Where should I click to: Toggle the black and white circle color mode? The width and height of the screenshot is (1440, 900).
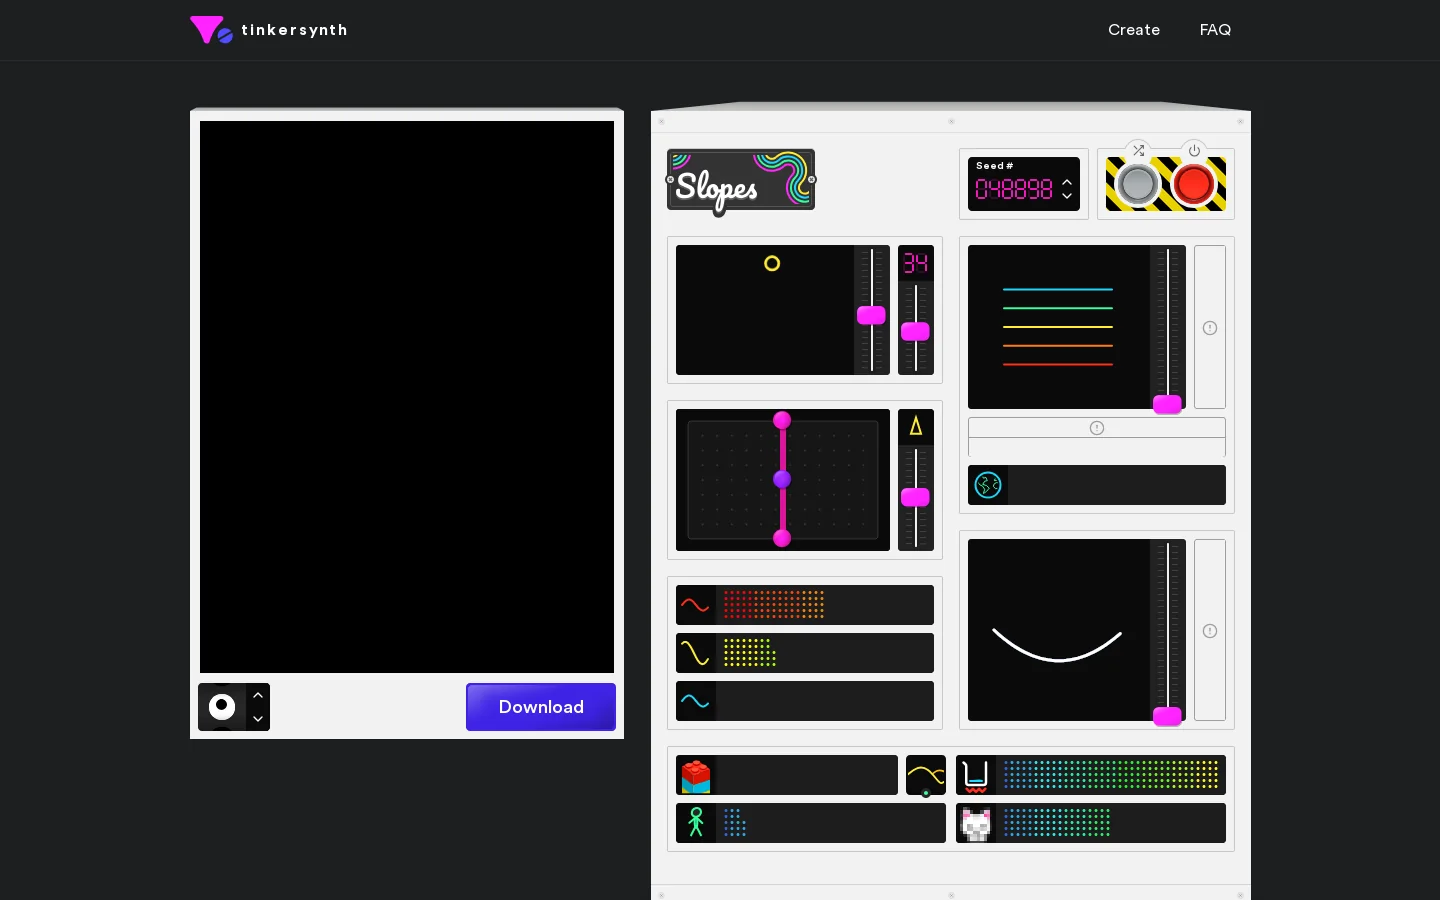222,707
